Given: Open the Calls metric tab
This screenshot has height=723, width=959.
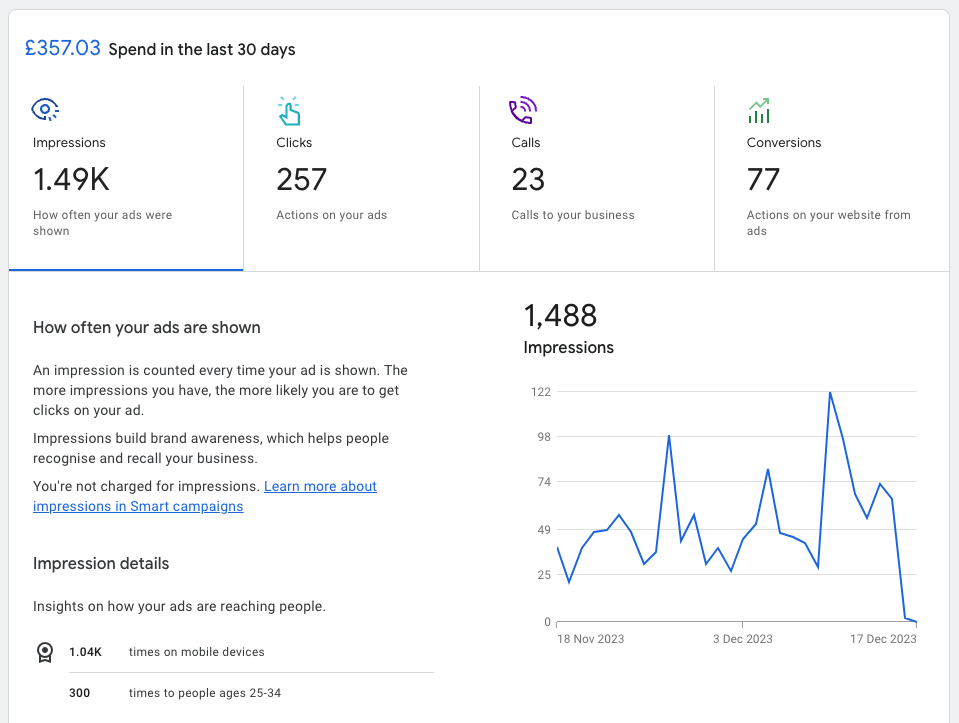Looking at the screenshot, I should [597, 178].
